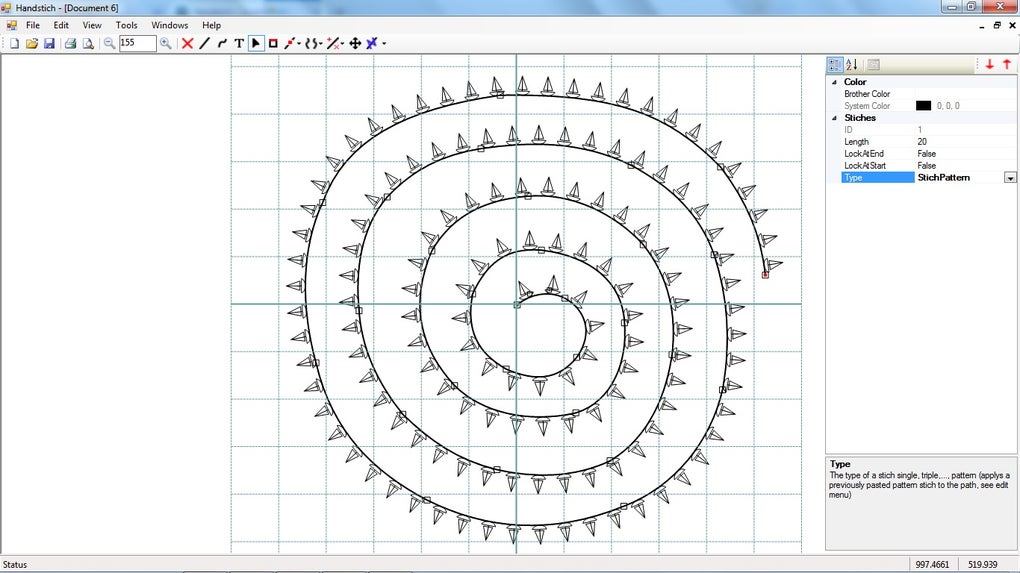Select the straight line tool

click(204, 44)
